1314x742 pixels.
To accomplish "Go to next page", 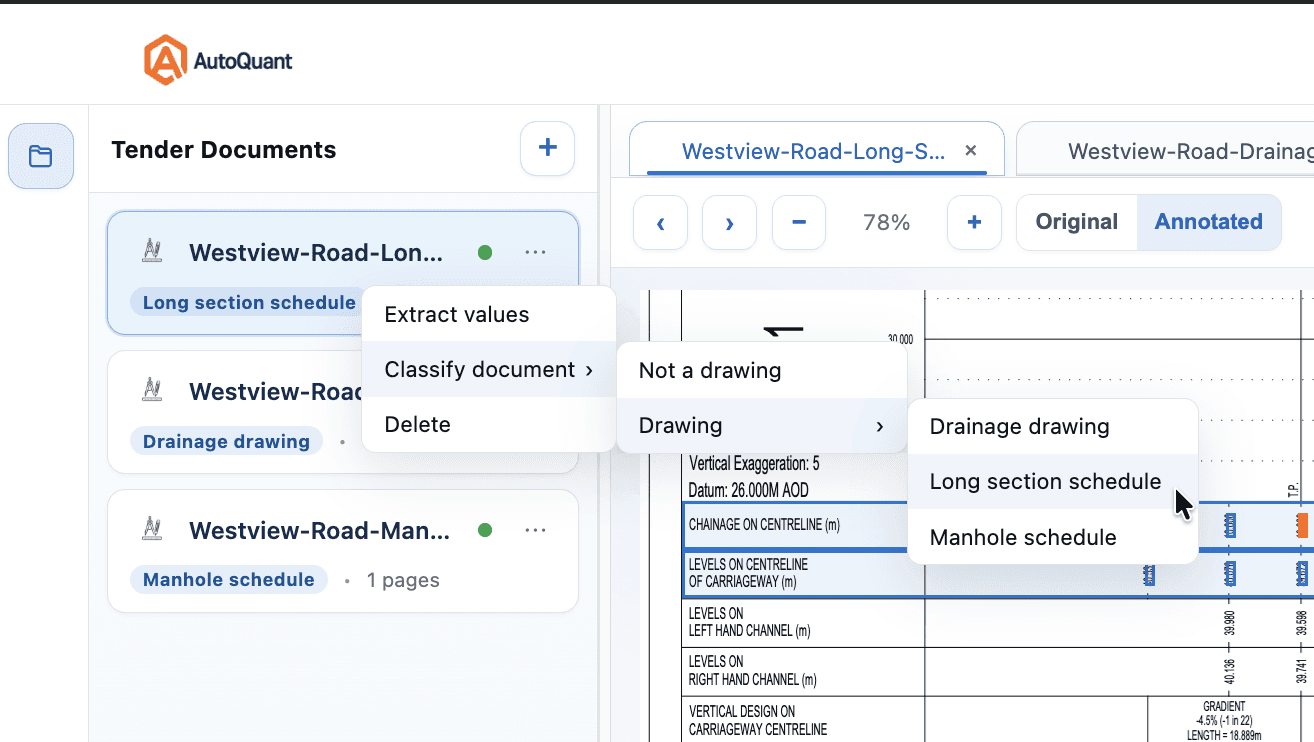I will click(x=729, y=222).
